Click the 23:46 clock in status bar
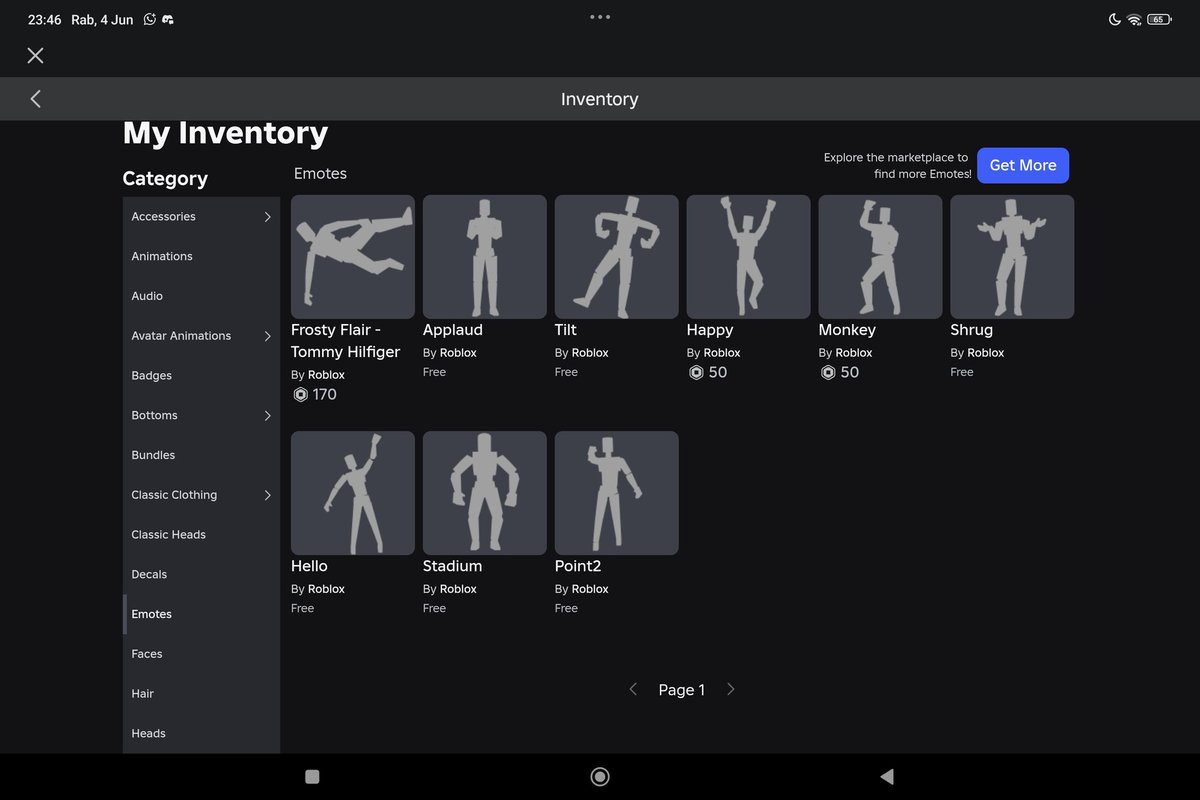Screen dimensions: 1200x800 pyautogui.click(x=45, y=20)
